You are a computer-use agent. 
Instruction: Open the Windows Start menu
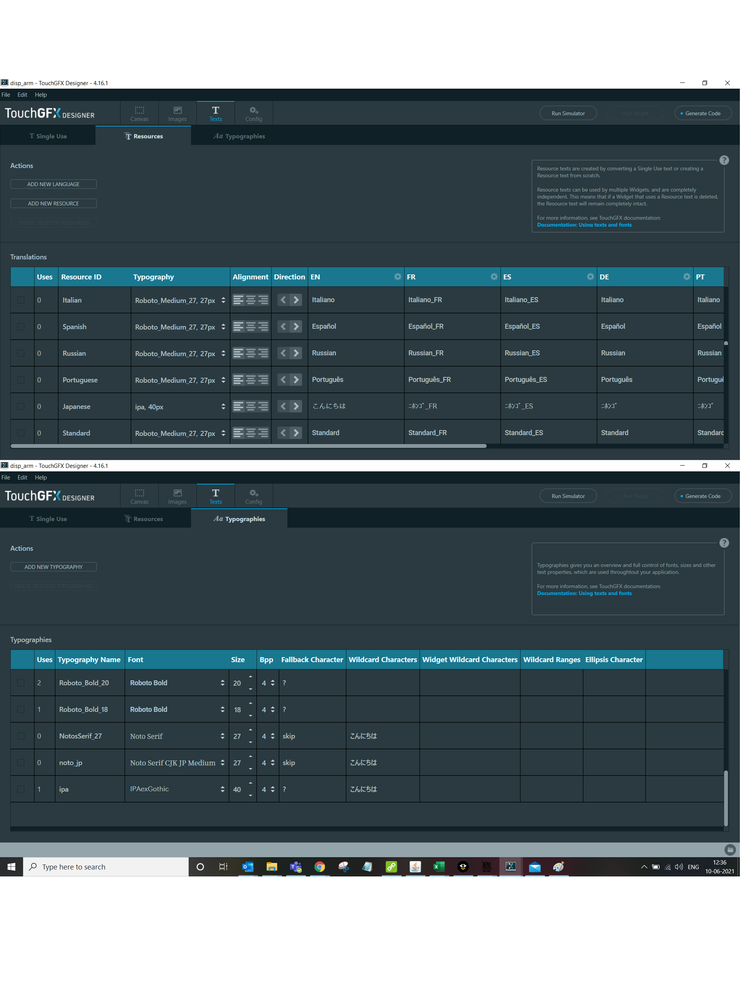[11, 866]
